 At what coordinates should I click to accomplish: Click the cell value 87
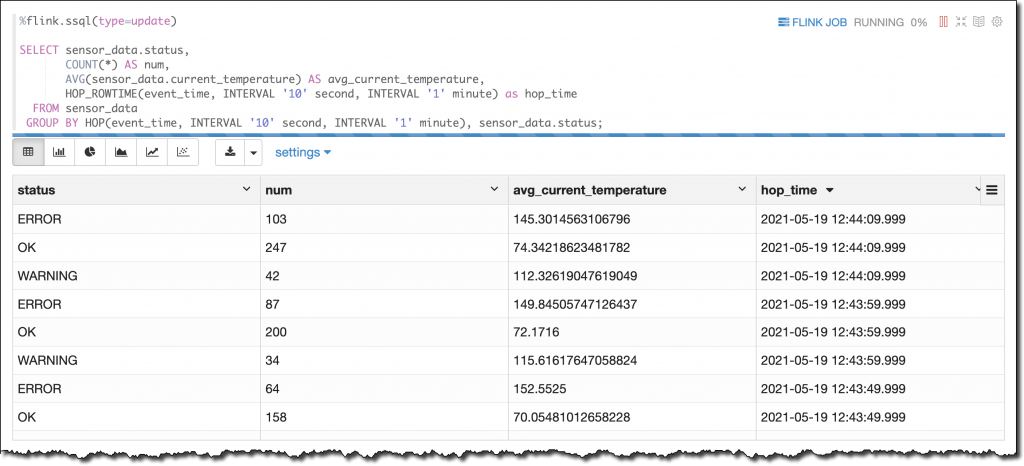[x=272, y=304]
